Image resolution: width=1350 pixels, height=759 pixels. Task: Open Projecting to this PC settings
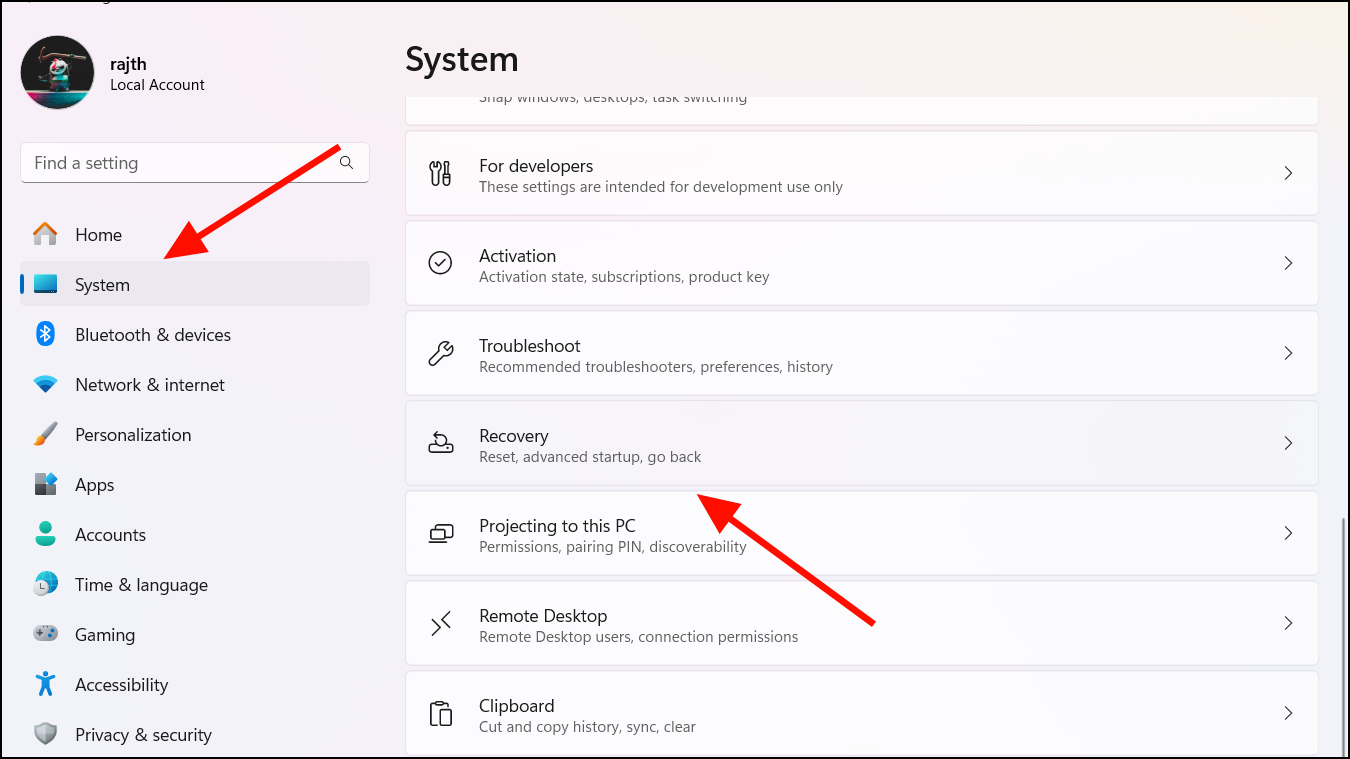(860, 533)
